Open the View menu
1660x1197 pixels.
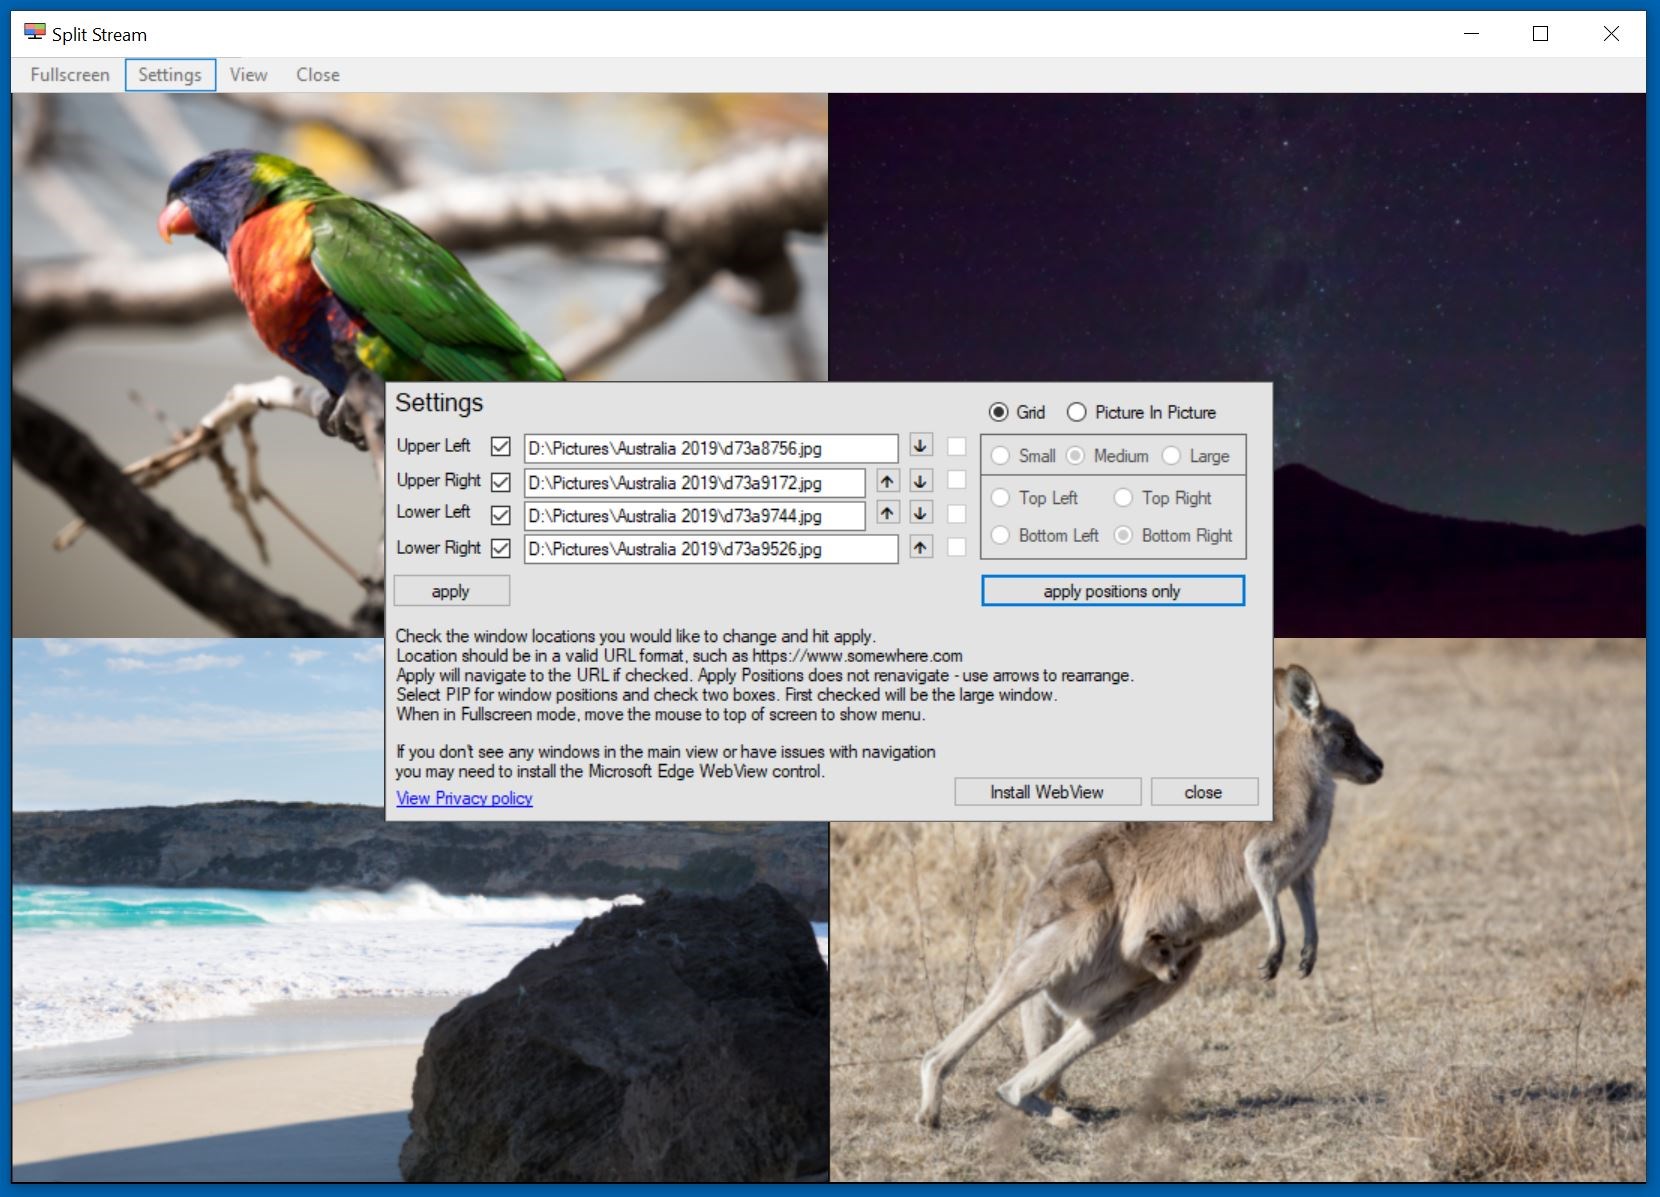(248, 75)
